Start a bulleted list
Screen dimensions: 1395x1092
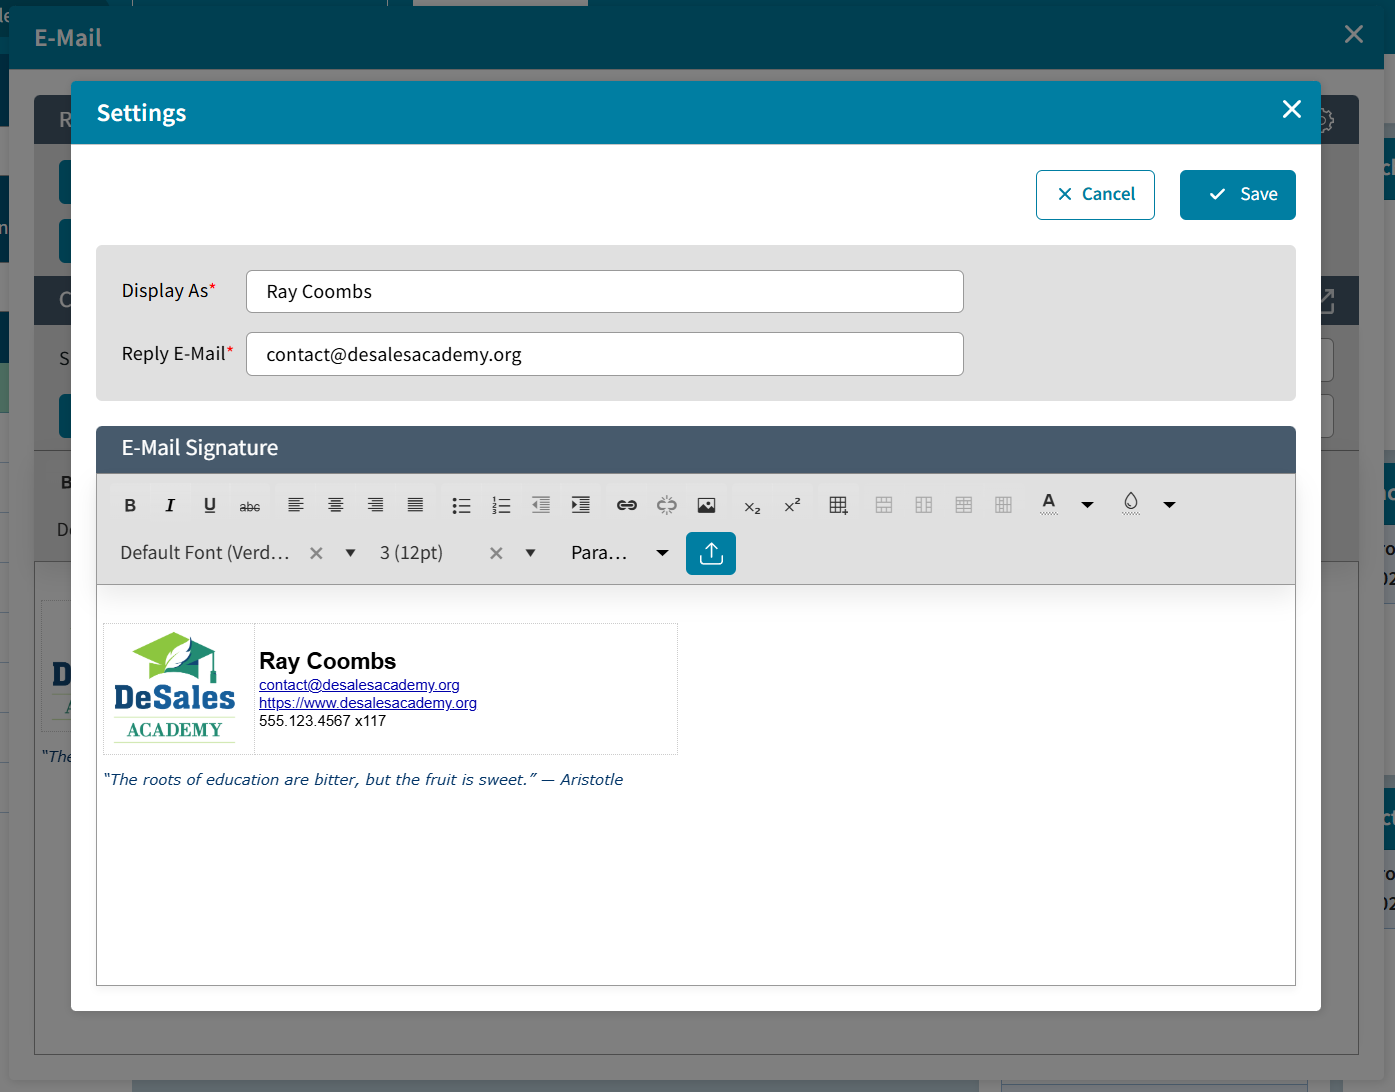(461, 504)
